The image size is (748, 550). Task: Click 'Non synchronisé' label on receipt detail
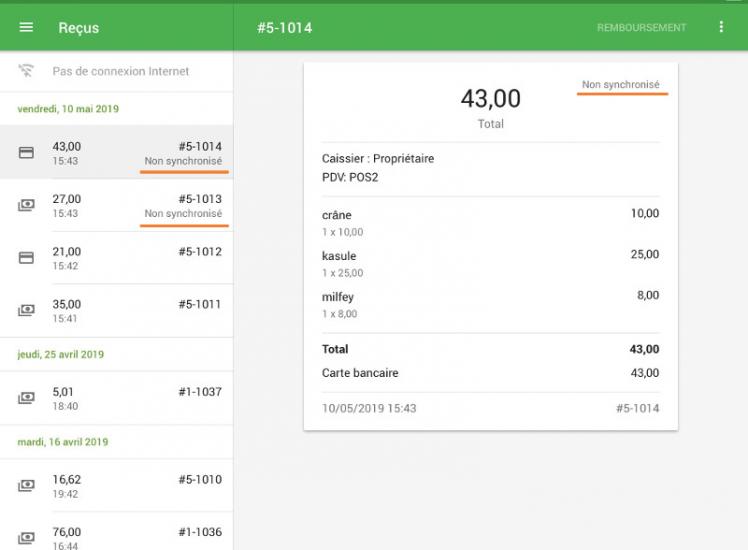click(x=620, y=85)
